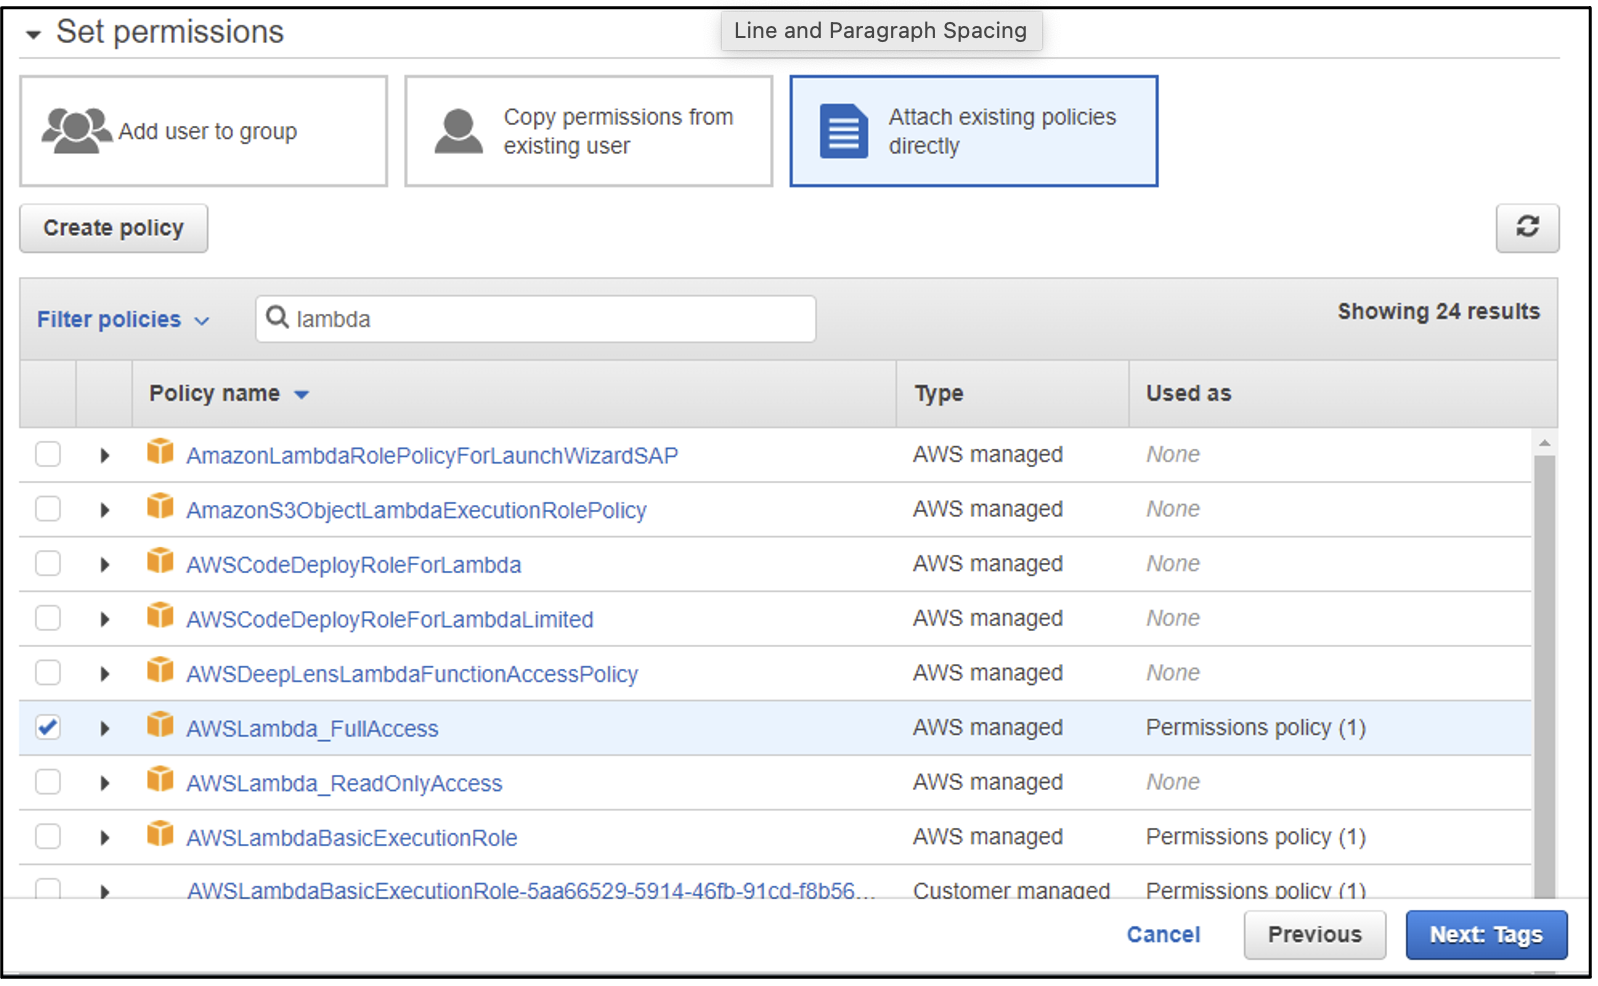Click the document icon on Attach existing policies
Image resolution: width=1598 pixels, height=986 pixels.
click(x=843, y=131)
